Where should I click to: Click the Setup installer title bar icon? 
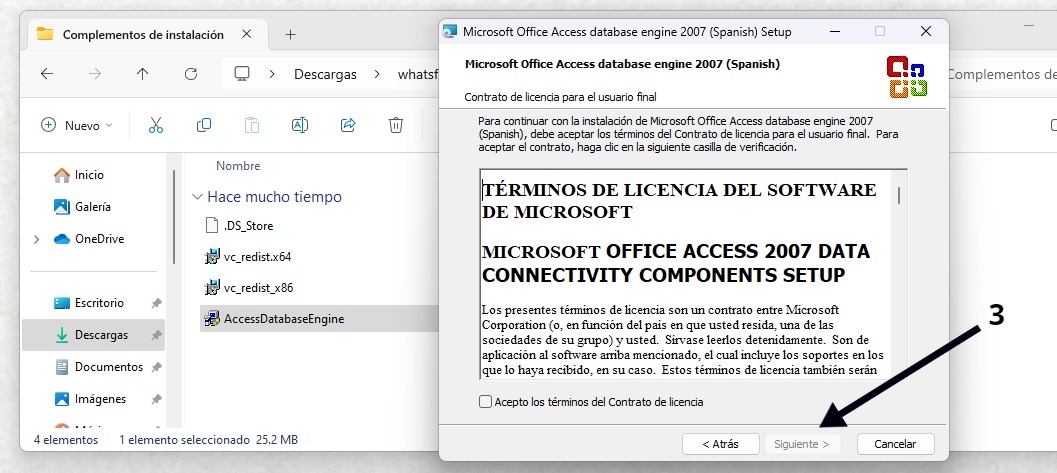[450, 32]
